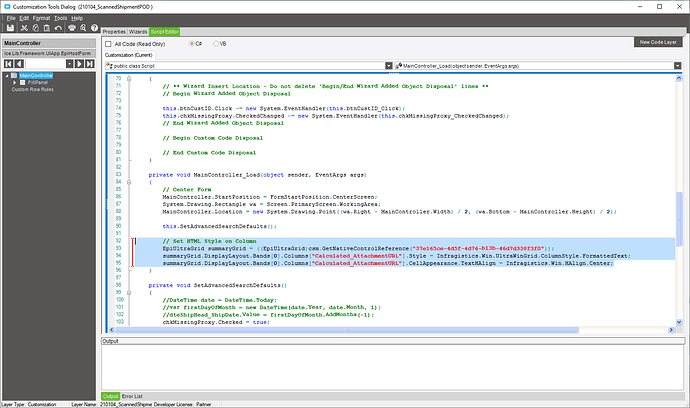Click the code editor scroll down arrow

pos(679,322)
